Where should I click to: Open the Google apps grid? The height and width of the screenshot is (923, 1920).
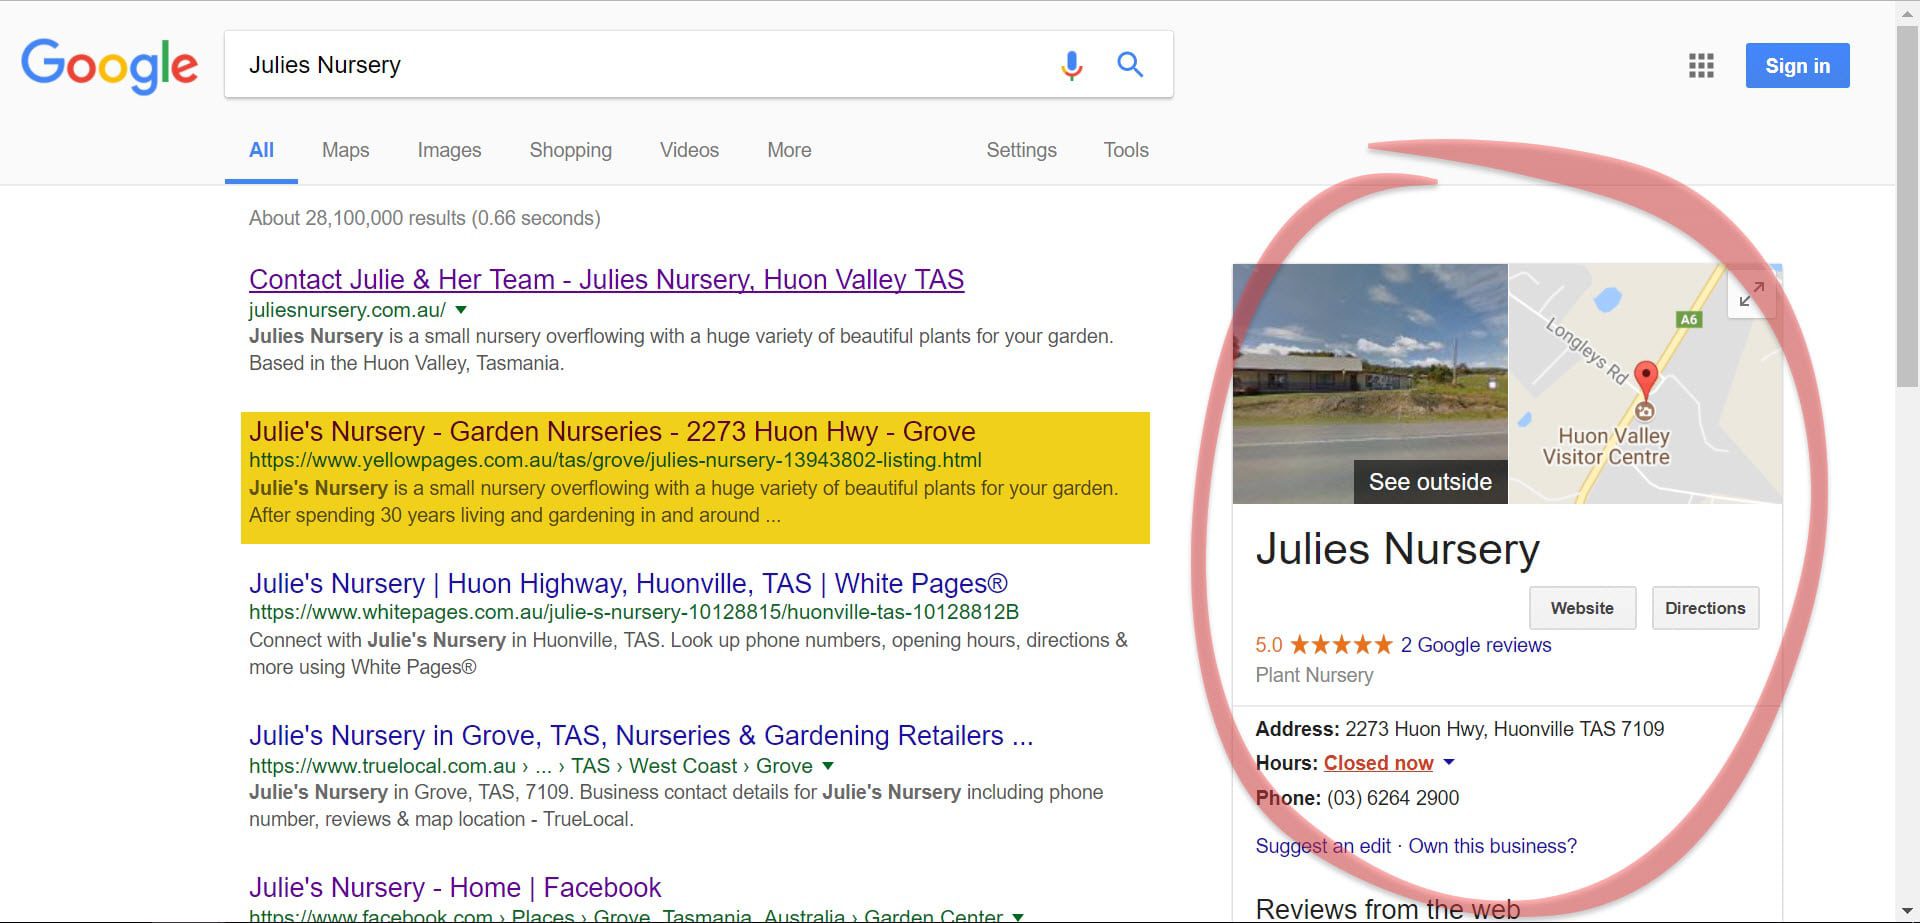tap(1701, 66)
